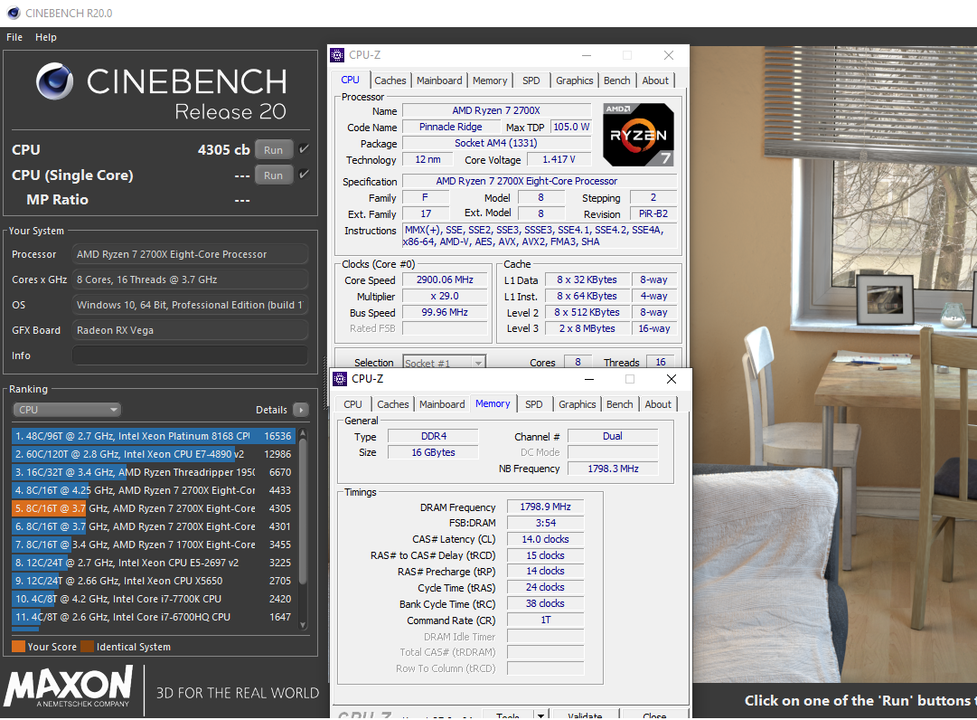
Task: Click the CPU-Z icon of the lower CPU-Z window
Action: (340, 379)
